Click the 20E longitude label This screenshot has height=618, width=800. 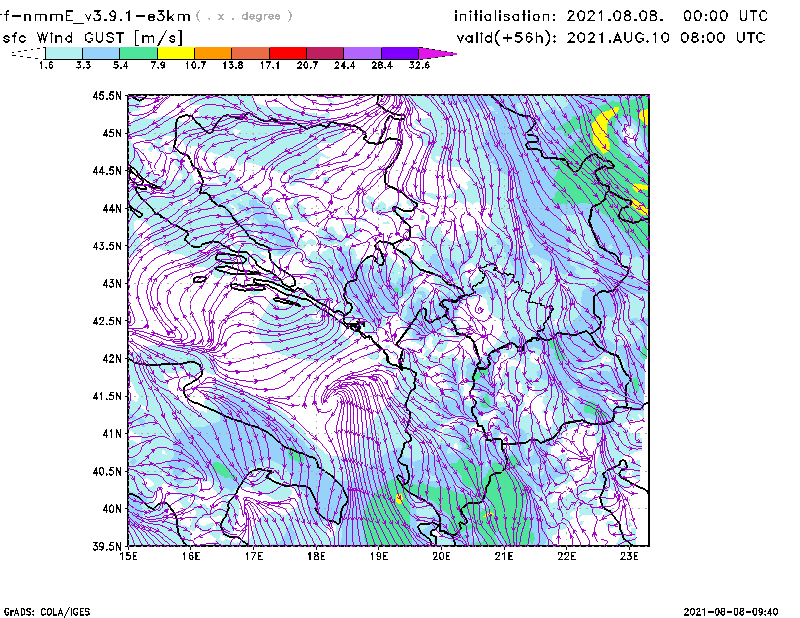tap(441, 556)
